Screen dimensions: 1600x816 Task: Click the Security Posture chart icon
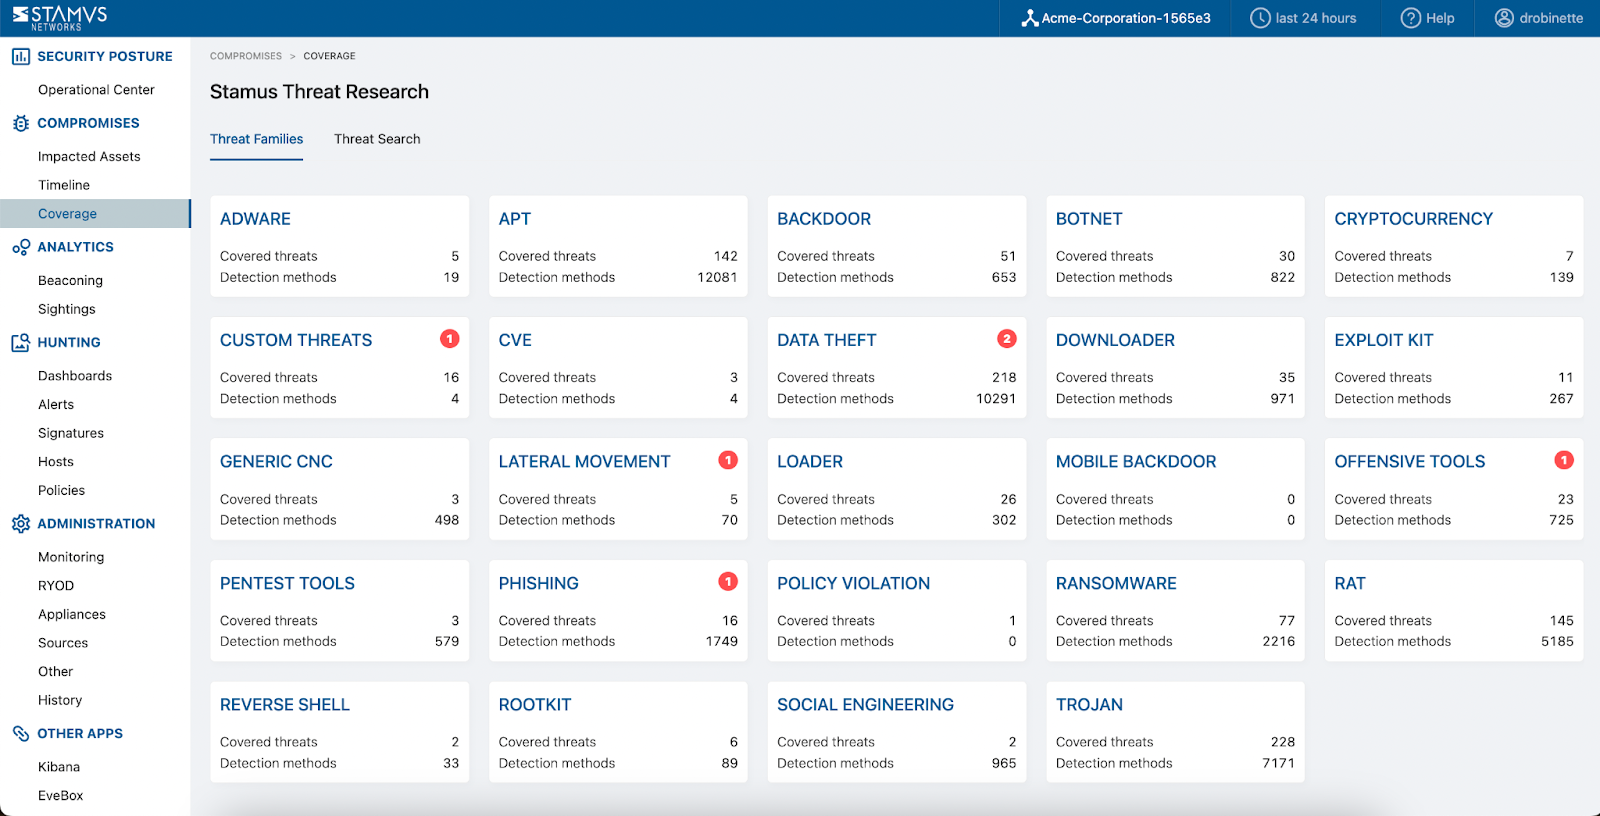pos(21,57)
